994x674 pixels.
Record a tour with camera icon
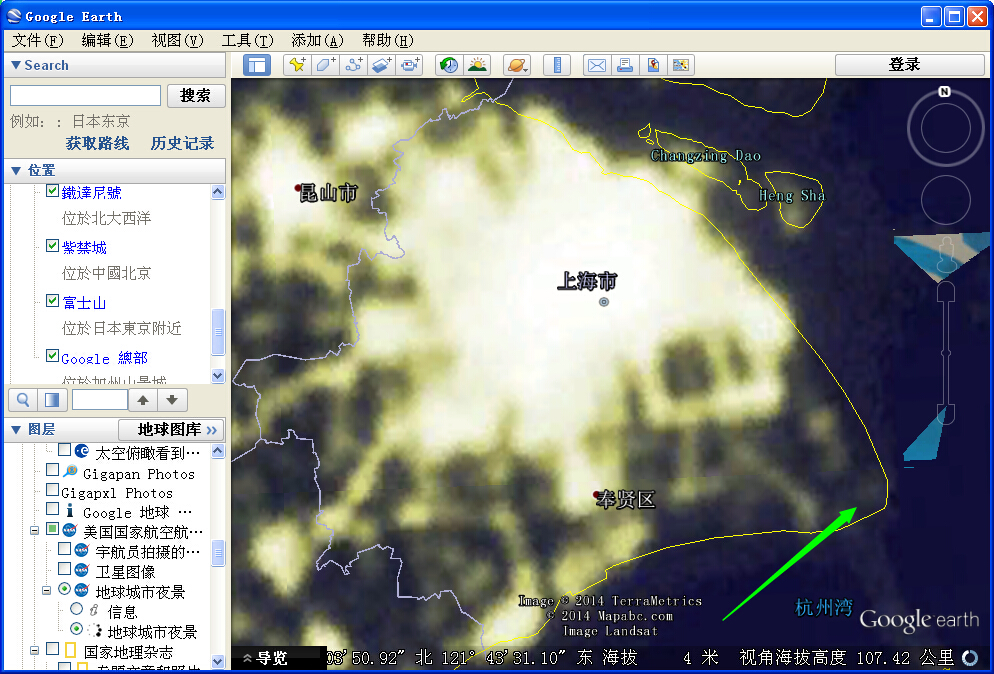(410, 65)
